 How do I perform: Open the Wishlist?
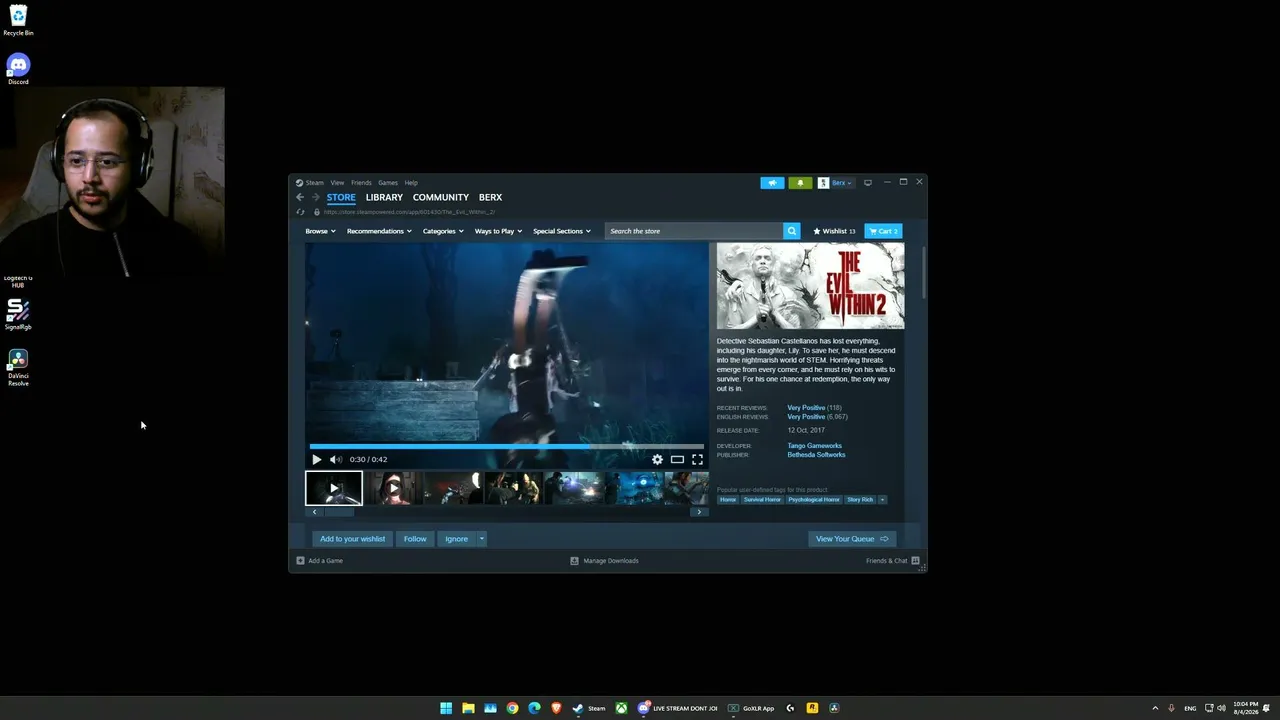[x=834, y=231]
